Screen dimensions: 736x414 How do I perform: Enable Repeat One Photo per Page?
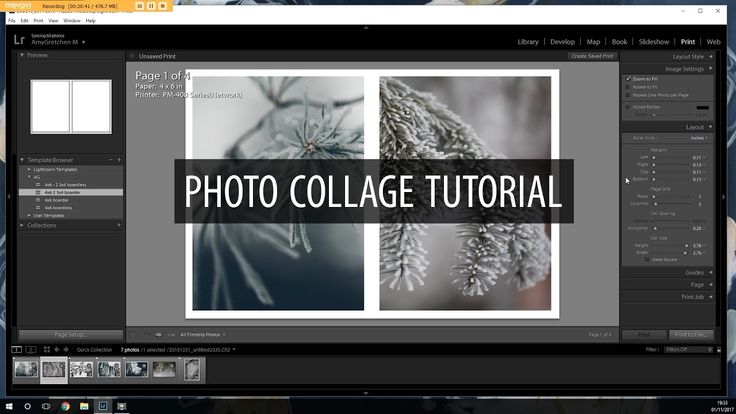point(628,95)
